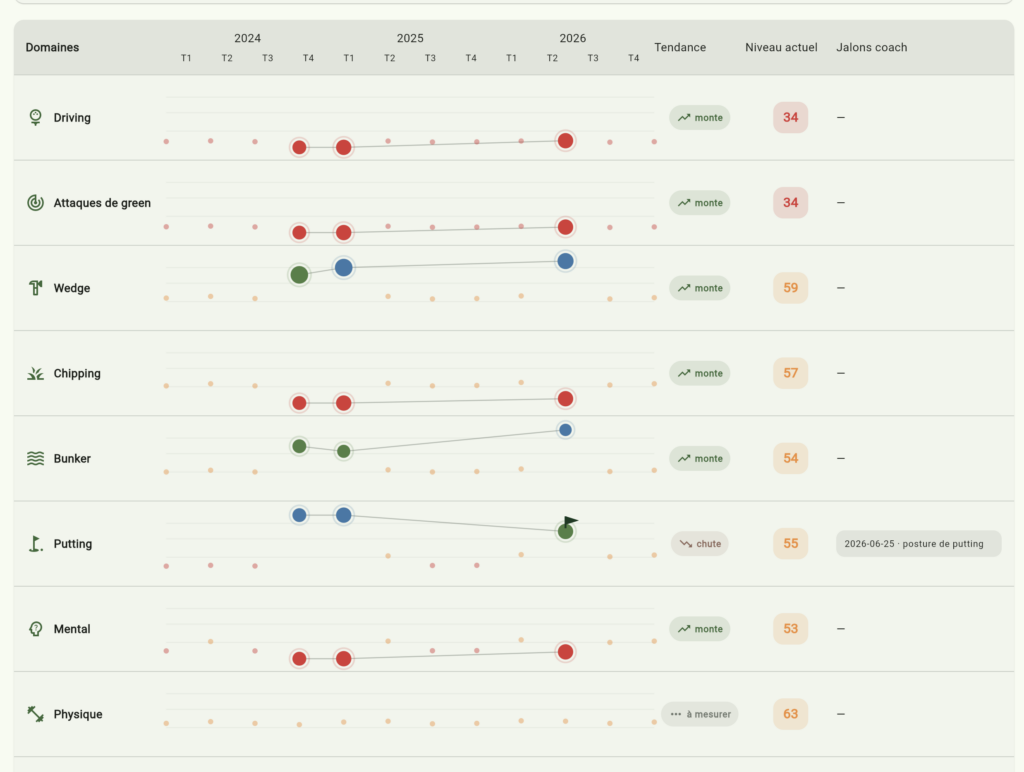1024x772 pixels.
Task: Click the Mental 'monte' trend badge
Action: coord(699,629)
